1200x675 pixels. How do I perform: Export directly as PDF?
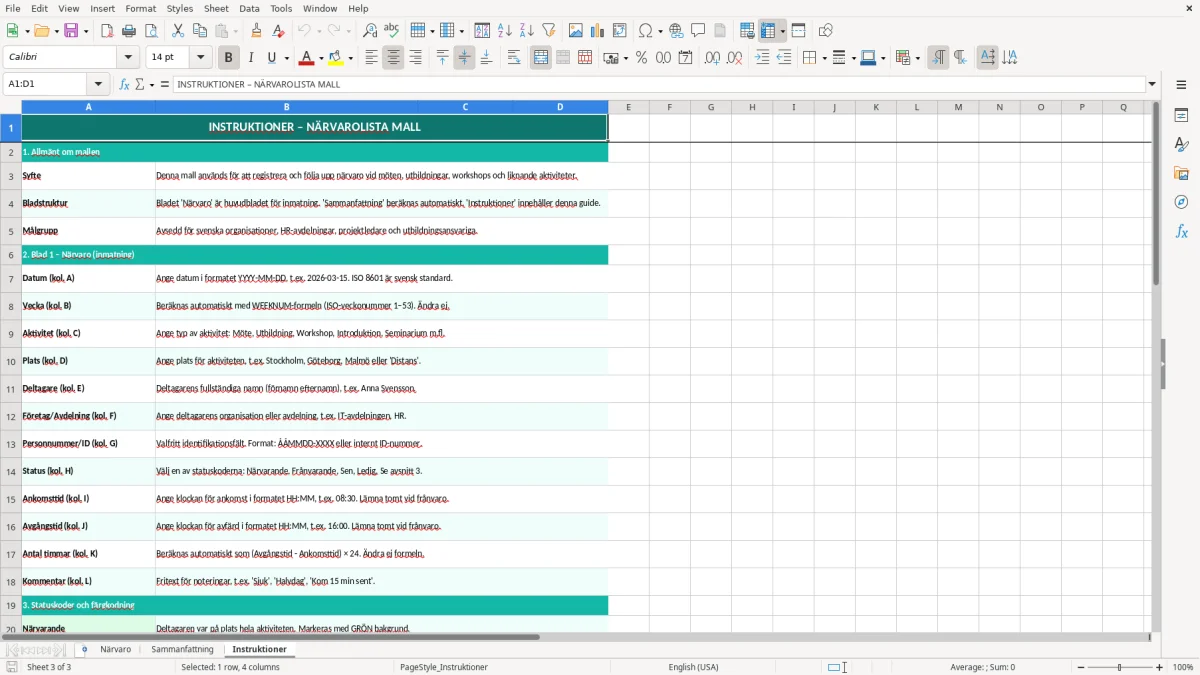point(107,31)
